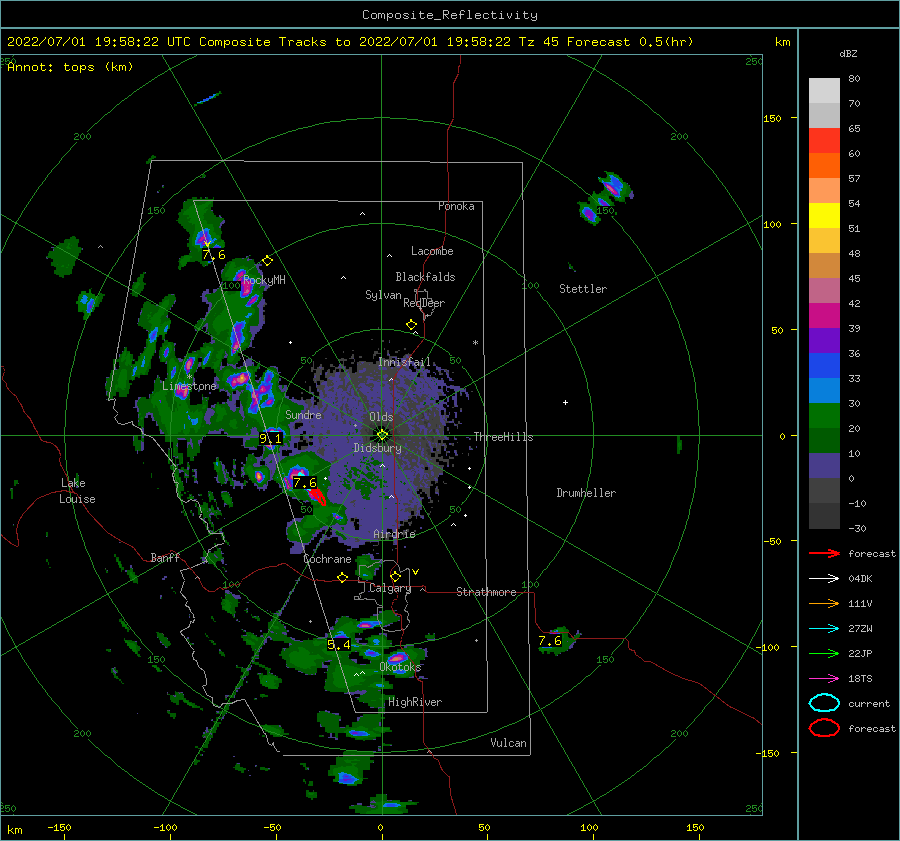Click the blue swatch between 36 and 33
The image size is (900, 841).
pos(824,366)
